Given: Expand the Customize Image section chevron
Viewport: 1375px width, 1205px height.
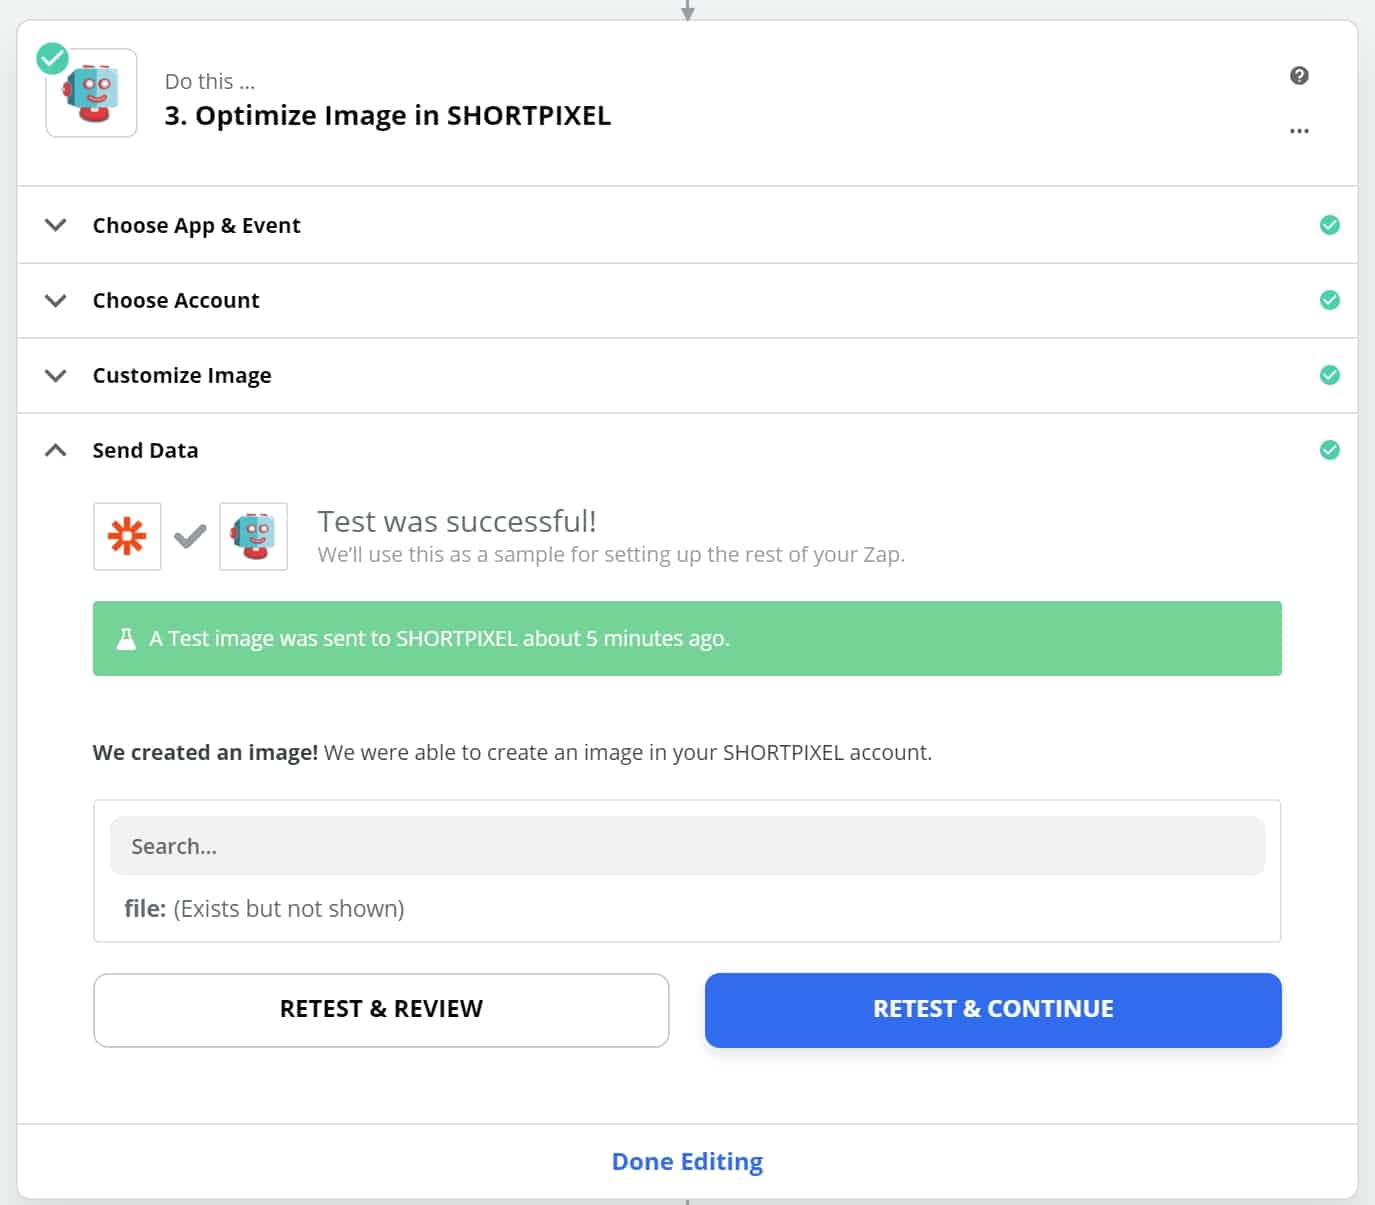Looking at the screenshot, I should (56, 375).
